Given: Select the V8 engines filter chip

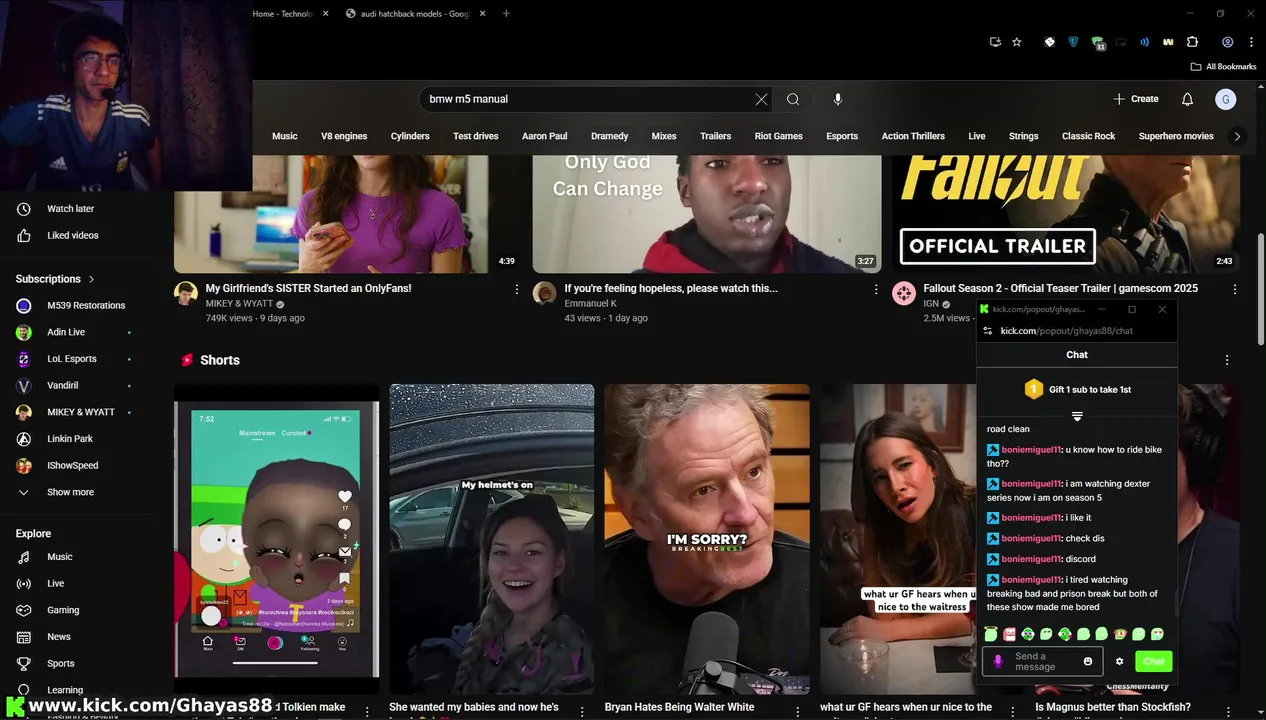Looking at the screenshot, I should [x=344, y=136].
